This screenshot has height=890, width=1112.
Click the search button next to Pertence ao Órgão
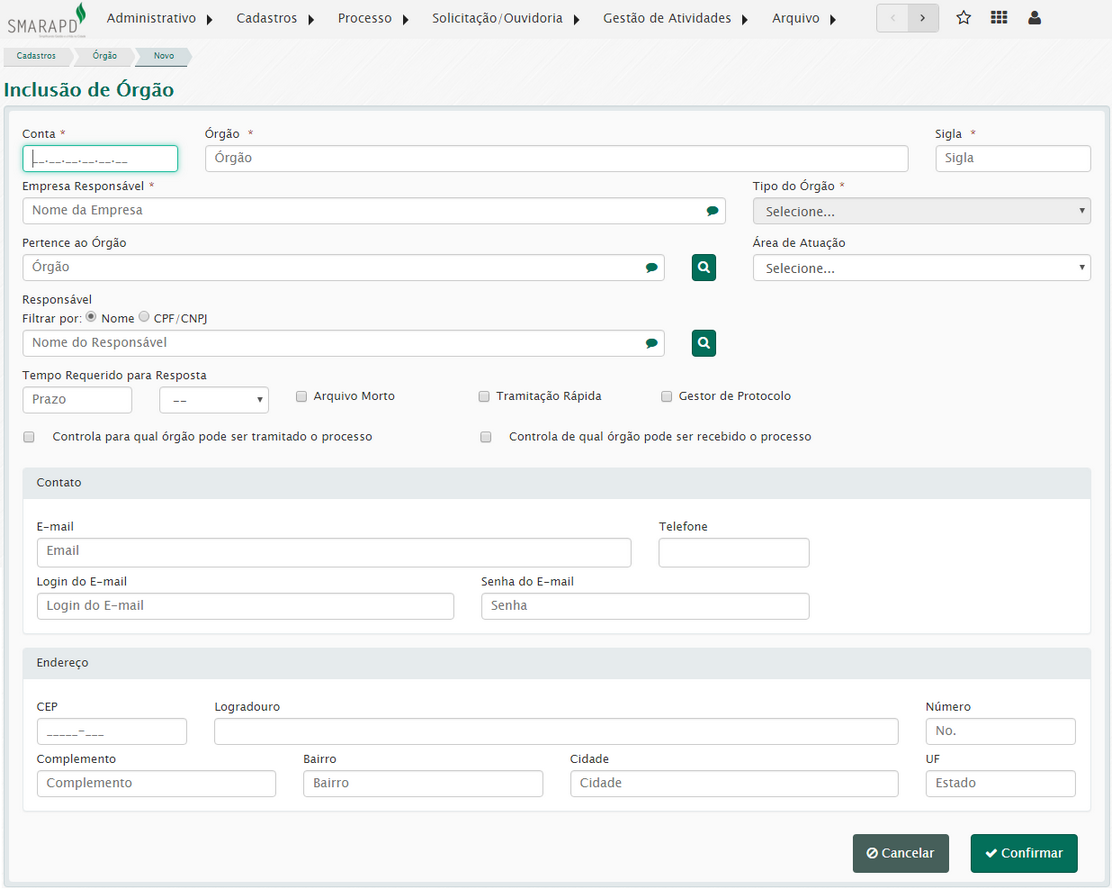click(x=704, y=267)
